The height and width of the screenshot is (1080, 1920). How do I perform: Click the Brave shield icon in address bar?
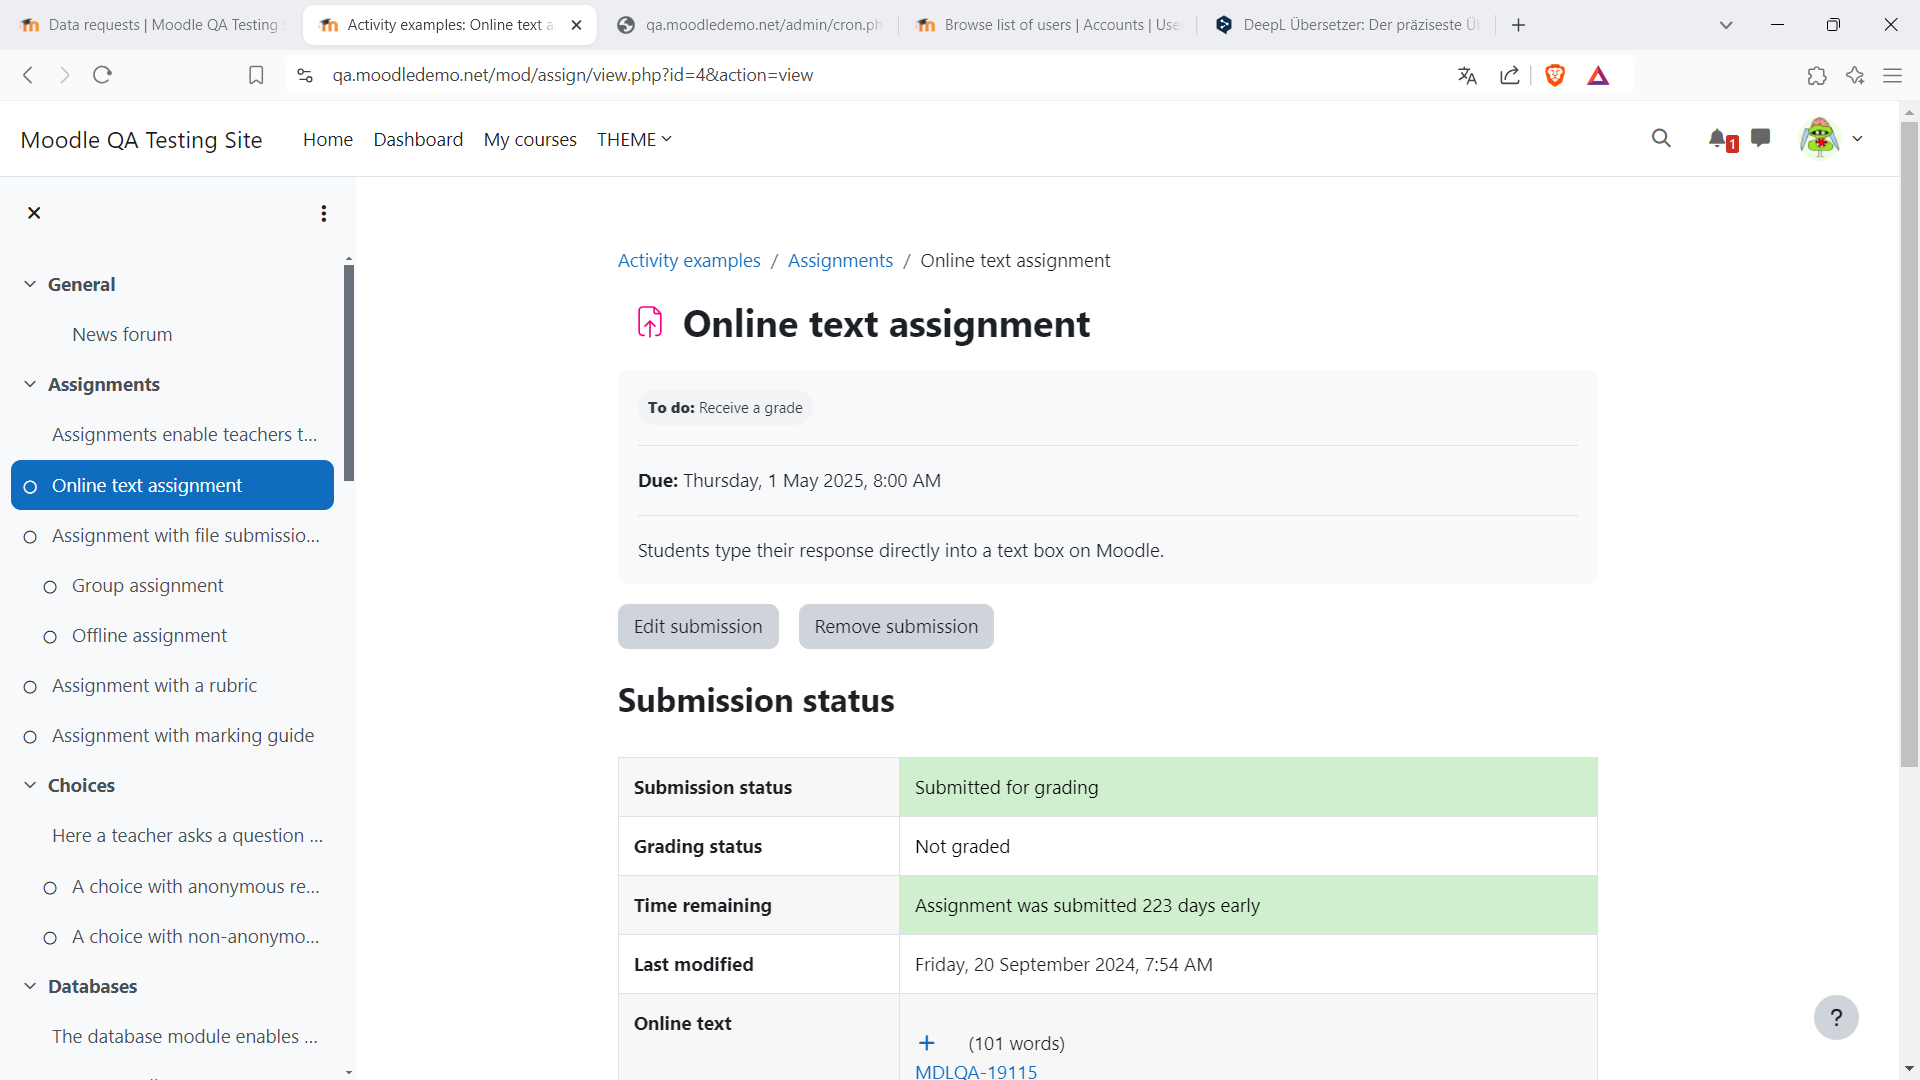point(1555,75)
